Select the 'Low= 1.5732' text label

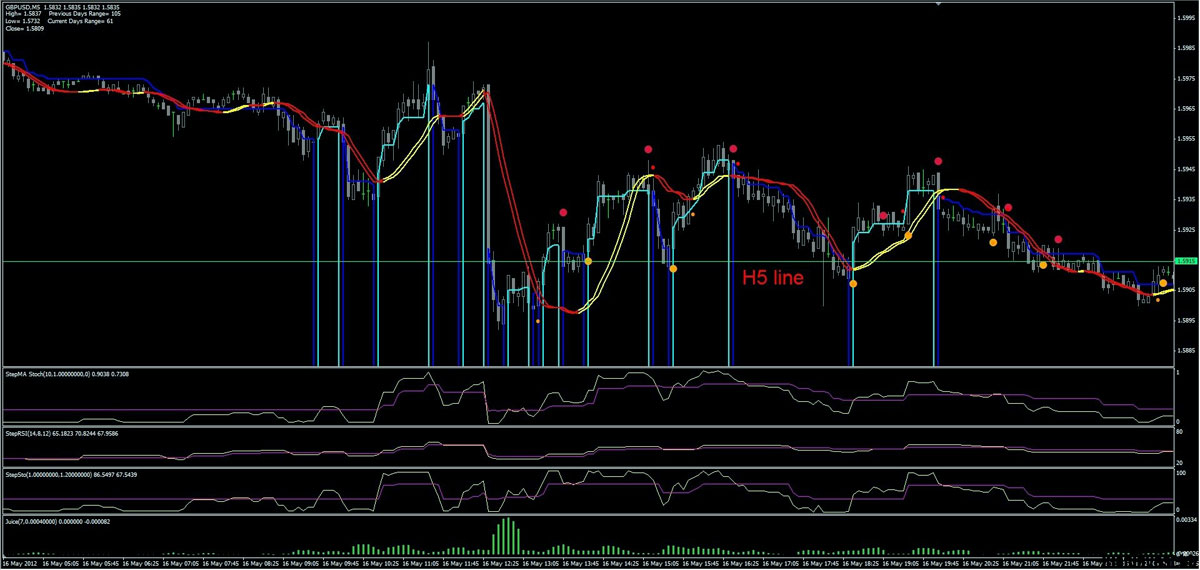click(21, 23)
